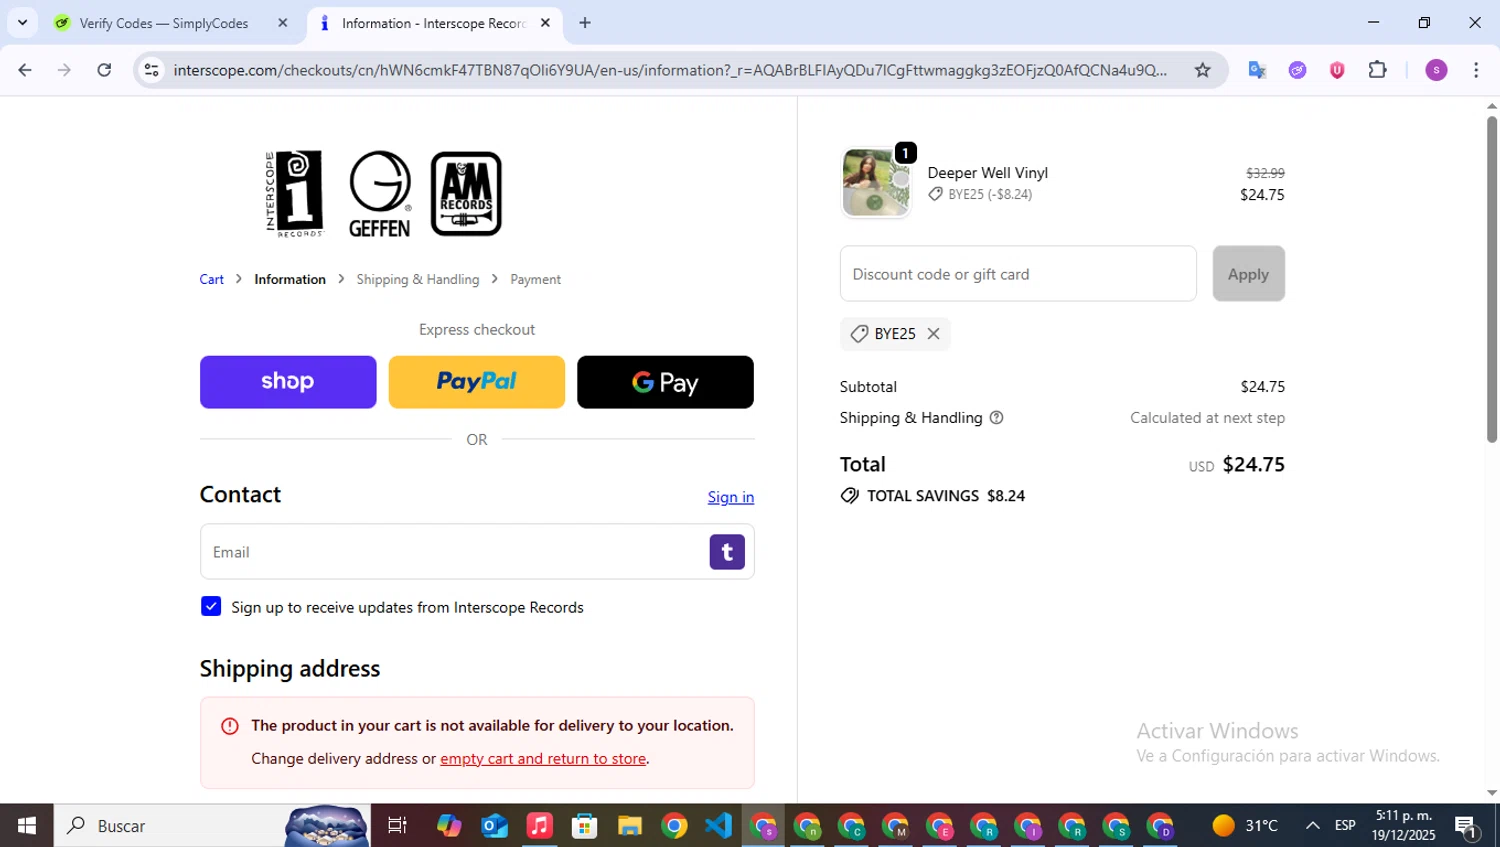Open the Chrome three-dot menu
The height and width of the screenshot is (847, 1500).
pyautogui.click(x=1476, y=70)
